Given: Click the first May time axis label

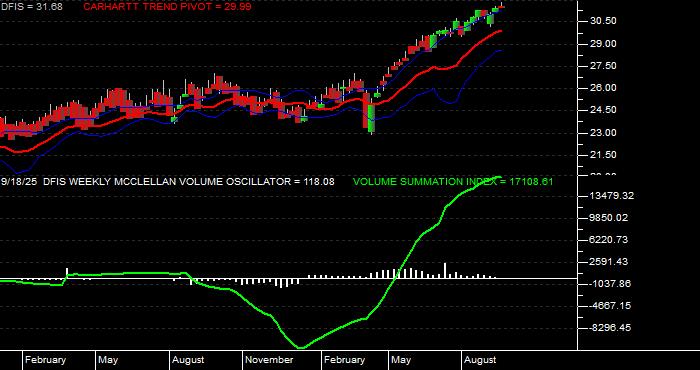Looking at the screenshot, I should pyautogui.click(x=108, y=360).
